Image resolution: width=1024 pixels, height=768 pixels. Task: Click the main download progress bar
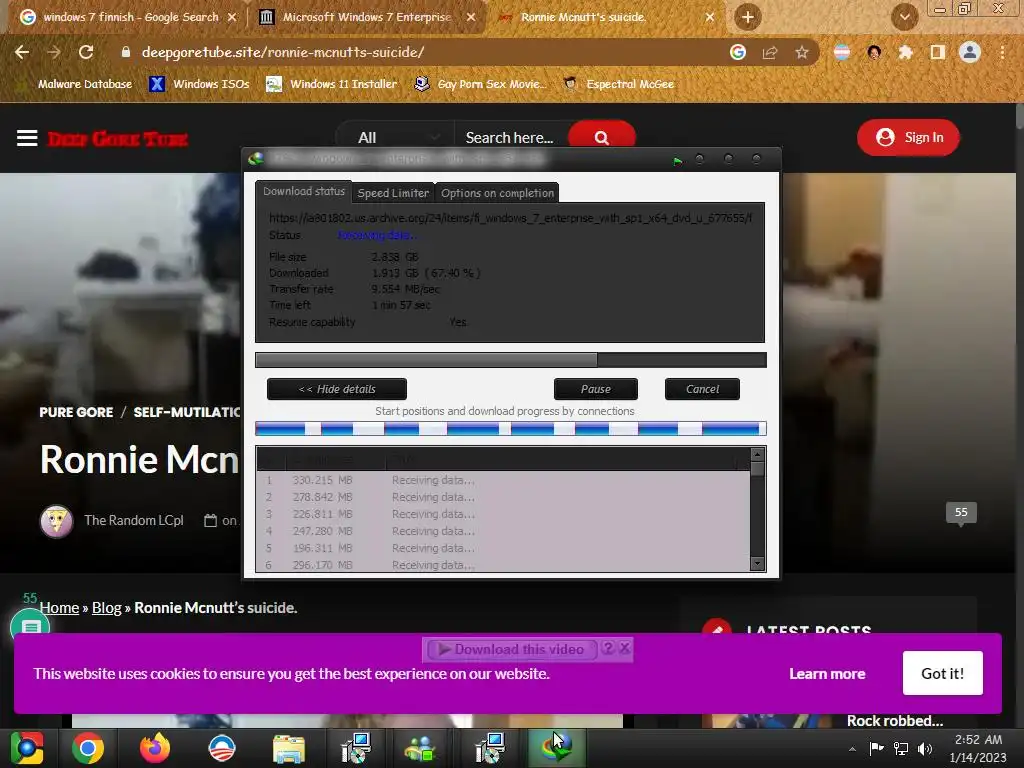tap(511, 360)
